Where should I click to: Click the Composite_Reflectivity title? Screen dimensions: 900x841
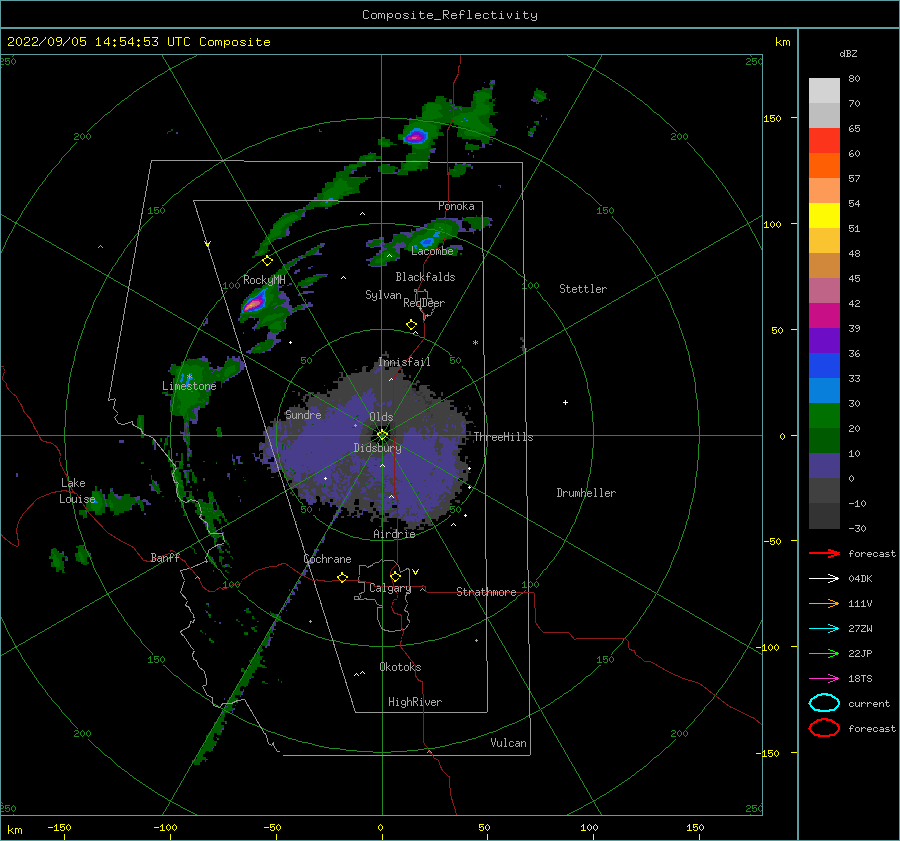450,15
